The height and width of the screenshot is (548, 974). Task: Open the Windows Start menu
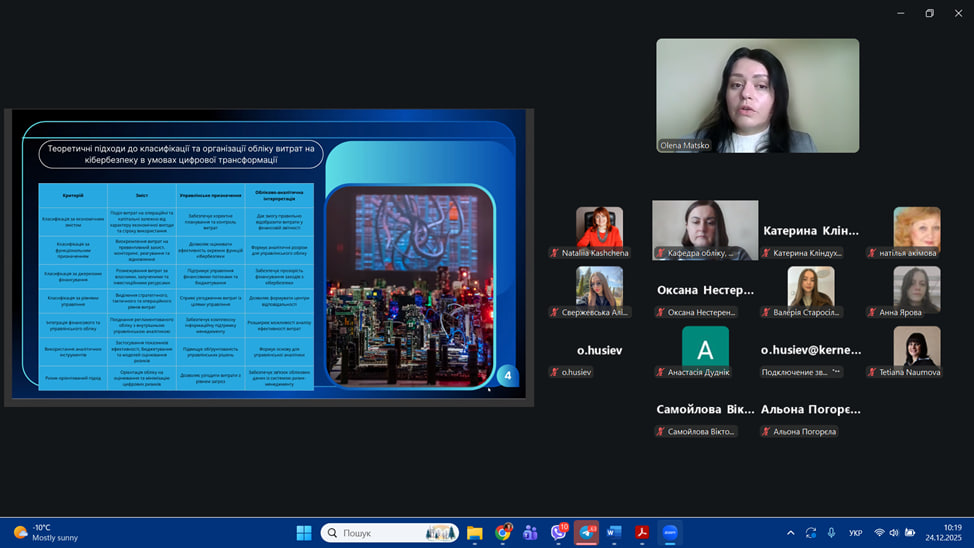304,533
